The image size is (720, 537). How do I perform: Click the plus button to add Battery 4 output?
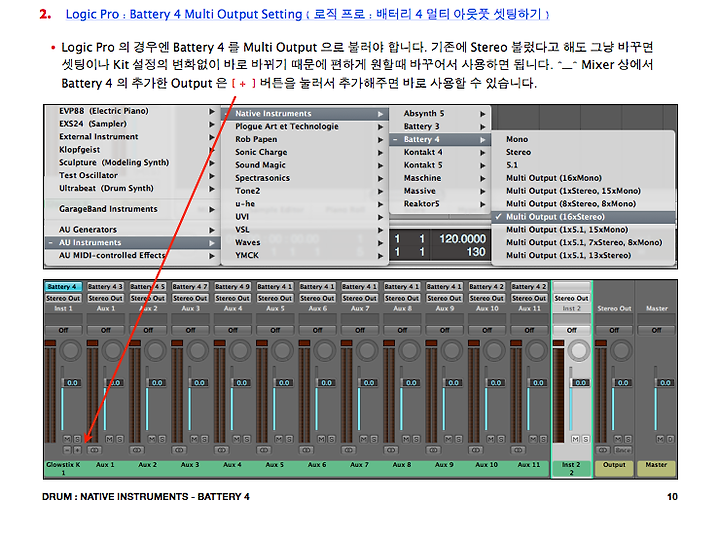[x=77, y=450]
